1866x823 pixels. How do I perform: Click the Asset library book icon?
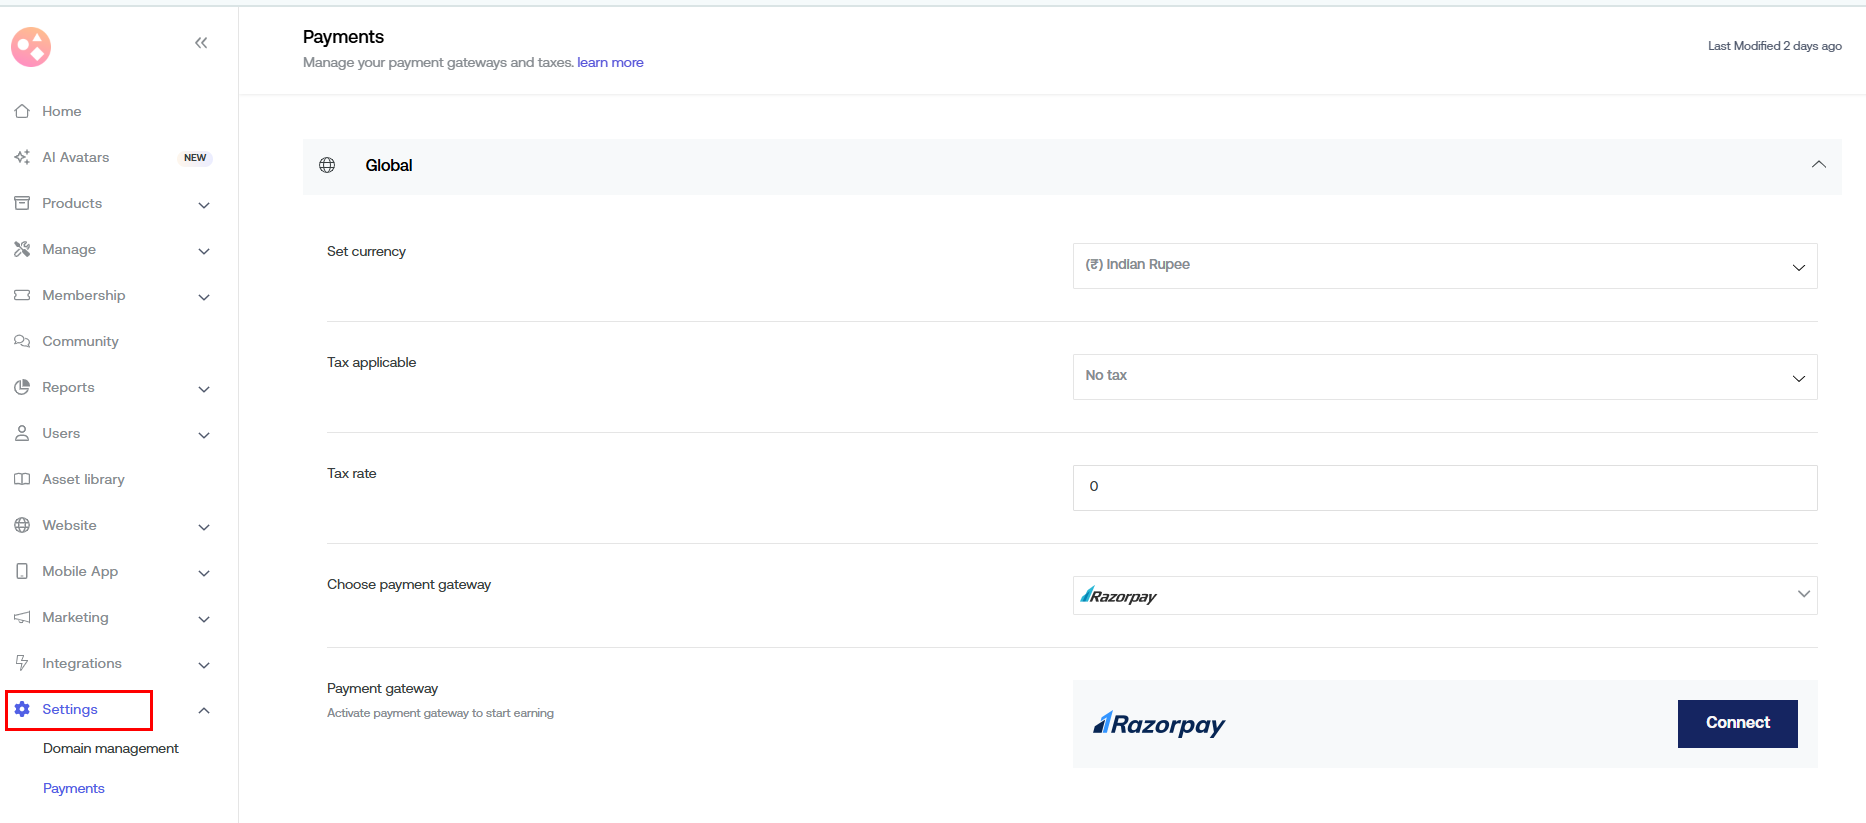22,479
